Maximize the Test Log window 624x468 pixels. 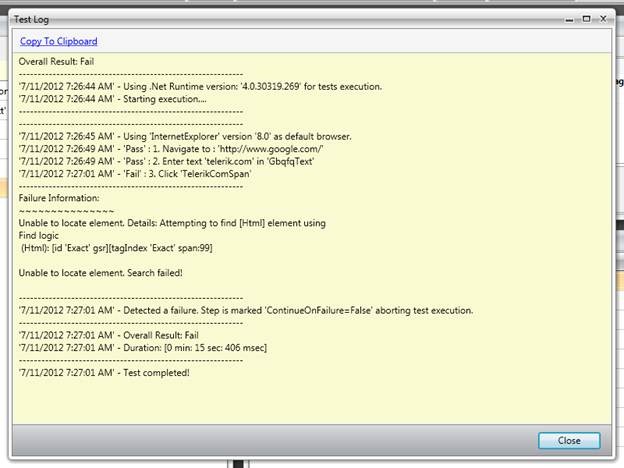point(586,18)
